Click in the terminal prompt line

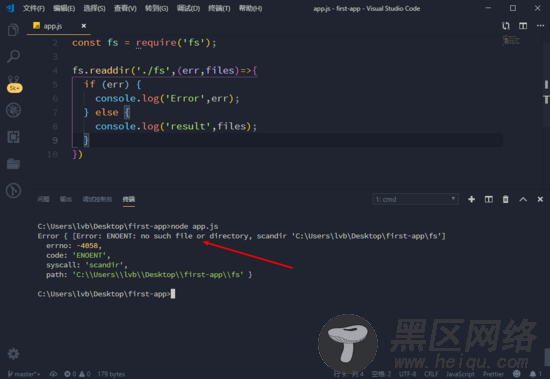[x=106, y=294]
